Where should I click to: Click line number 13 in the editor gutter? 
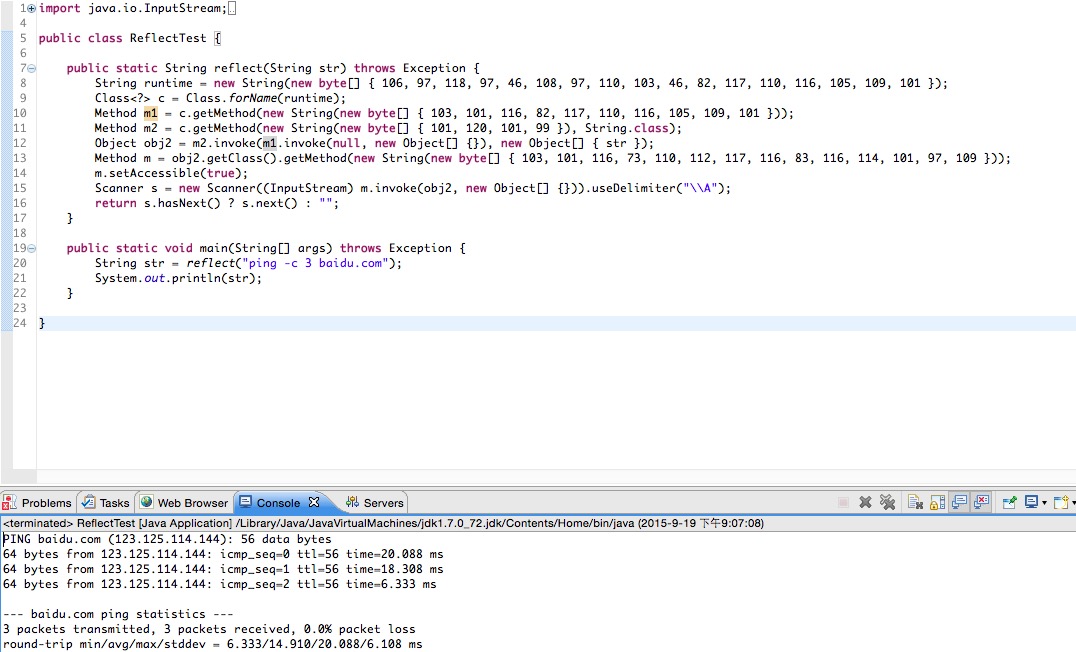20,159
